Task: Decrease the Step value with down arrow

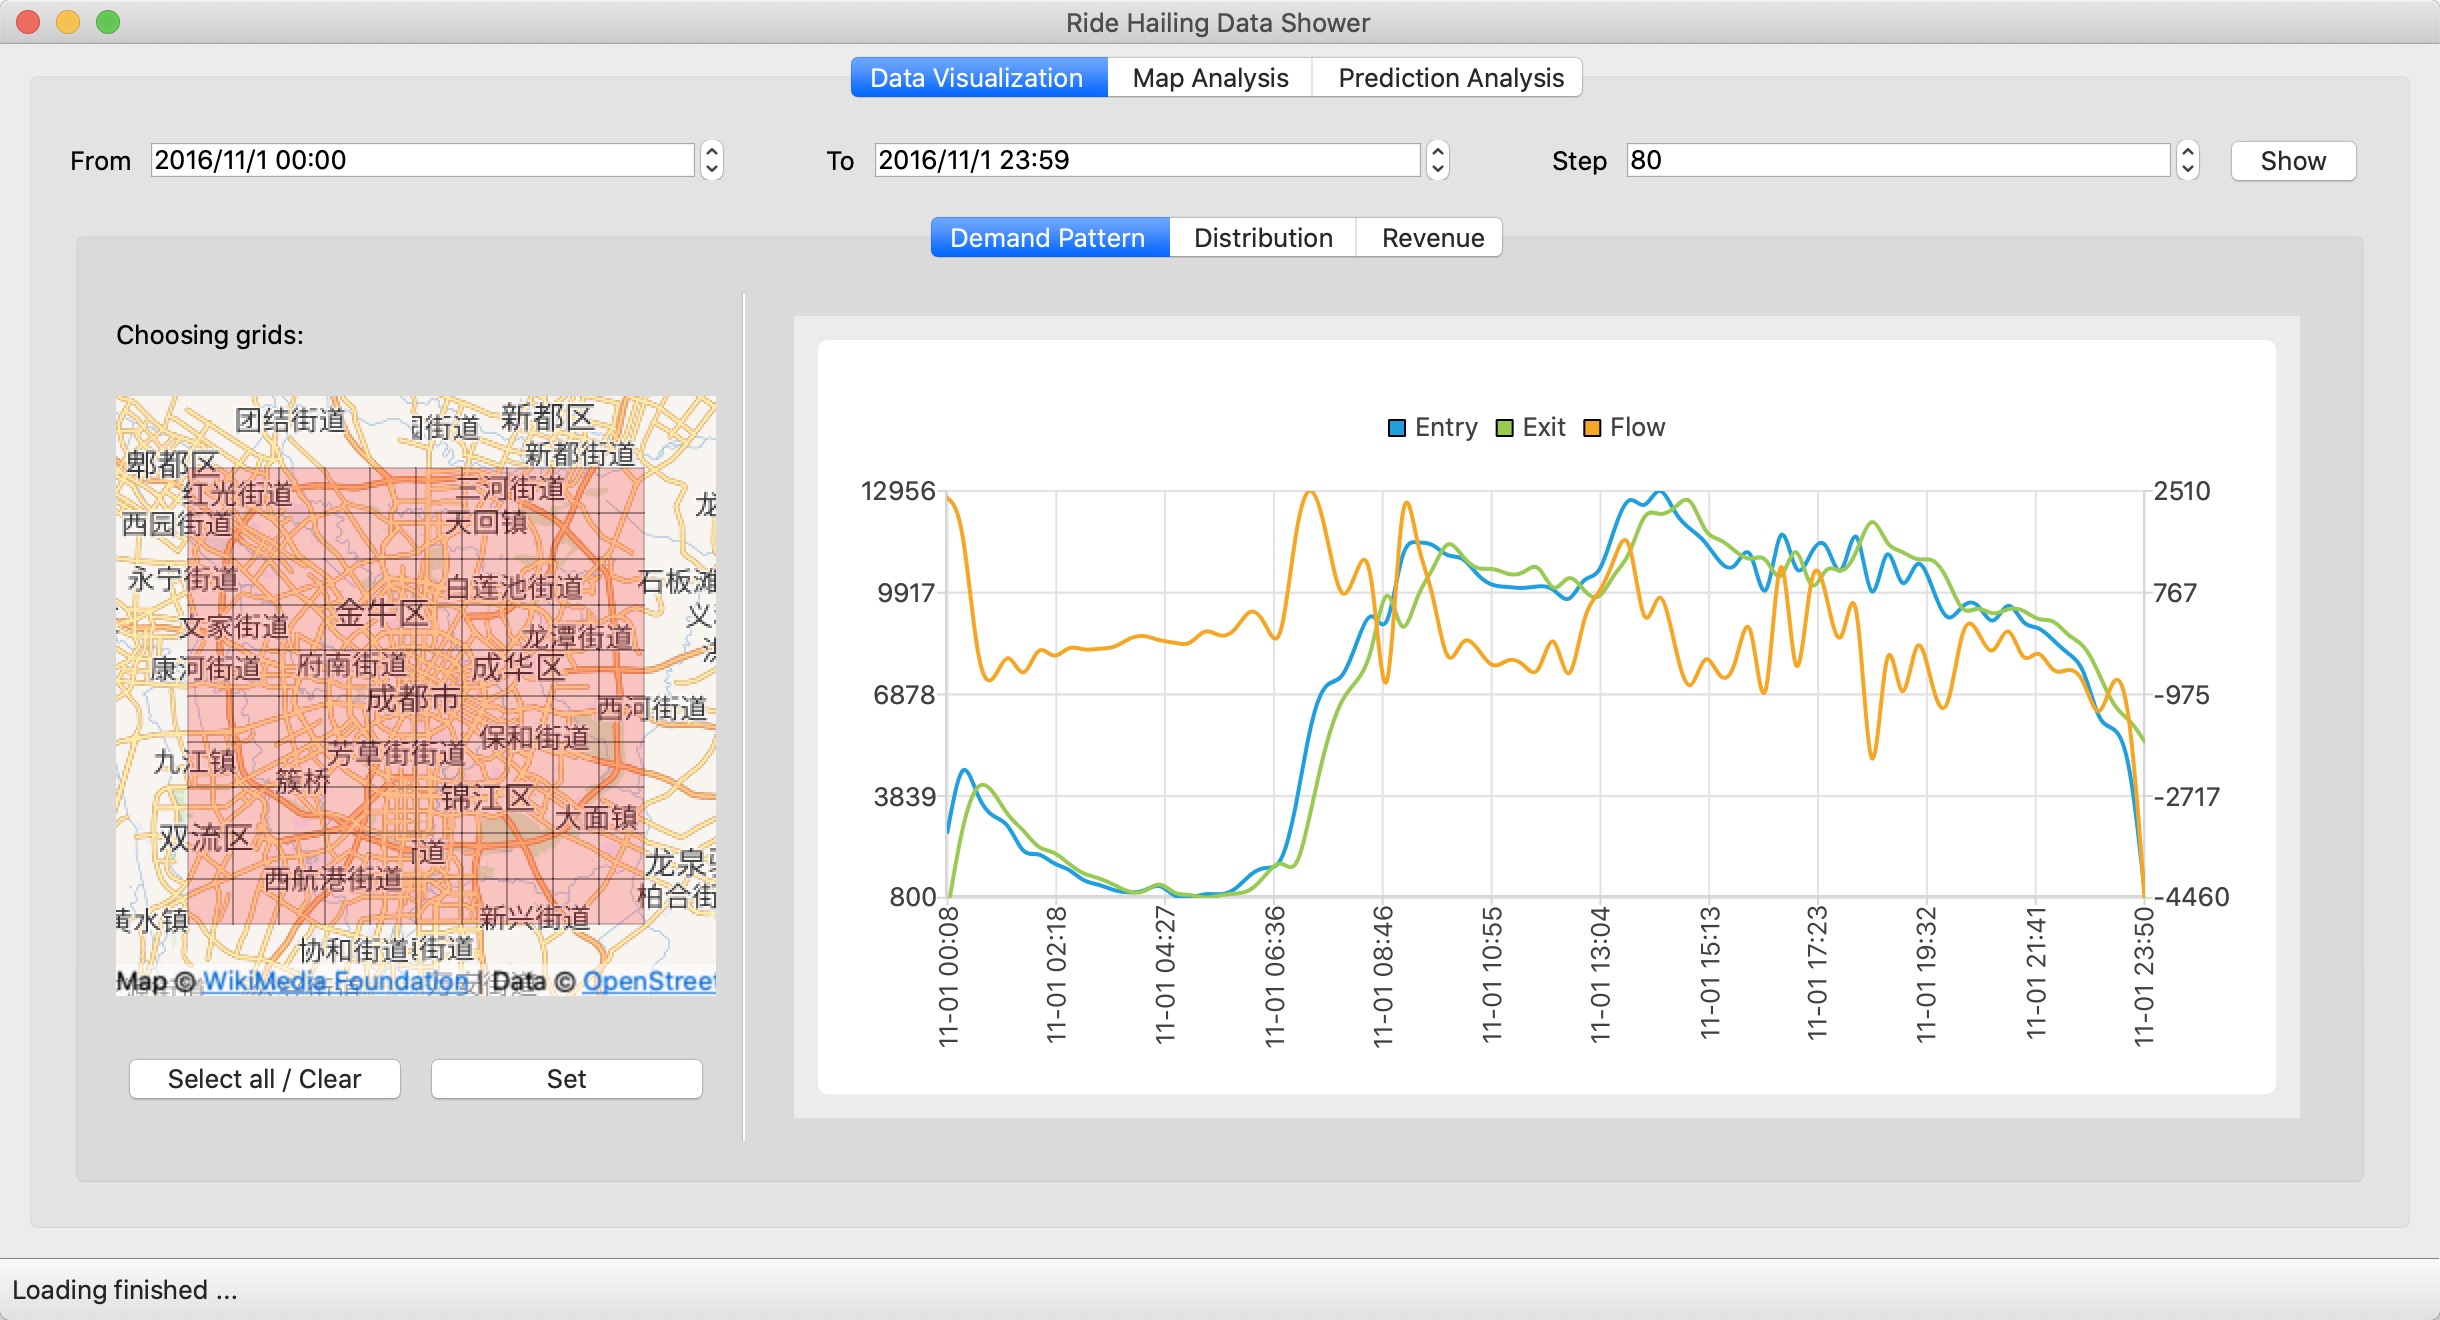Action: coord(2187,169)
